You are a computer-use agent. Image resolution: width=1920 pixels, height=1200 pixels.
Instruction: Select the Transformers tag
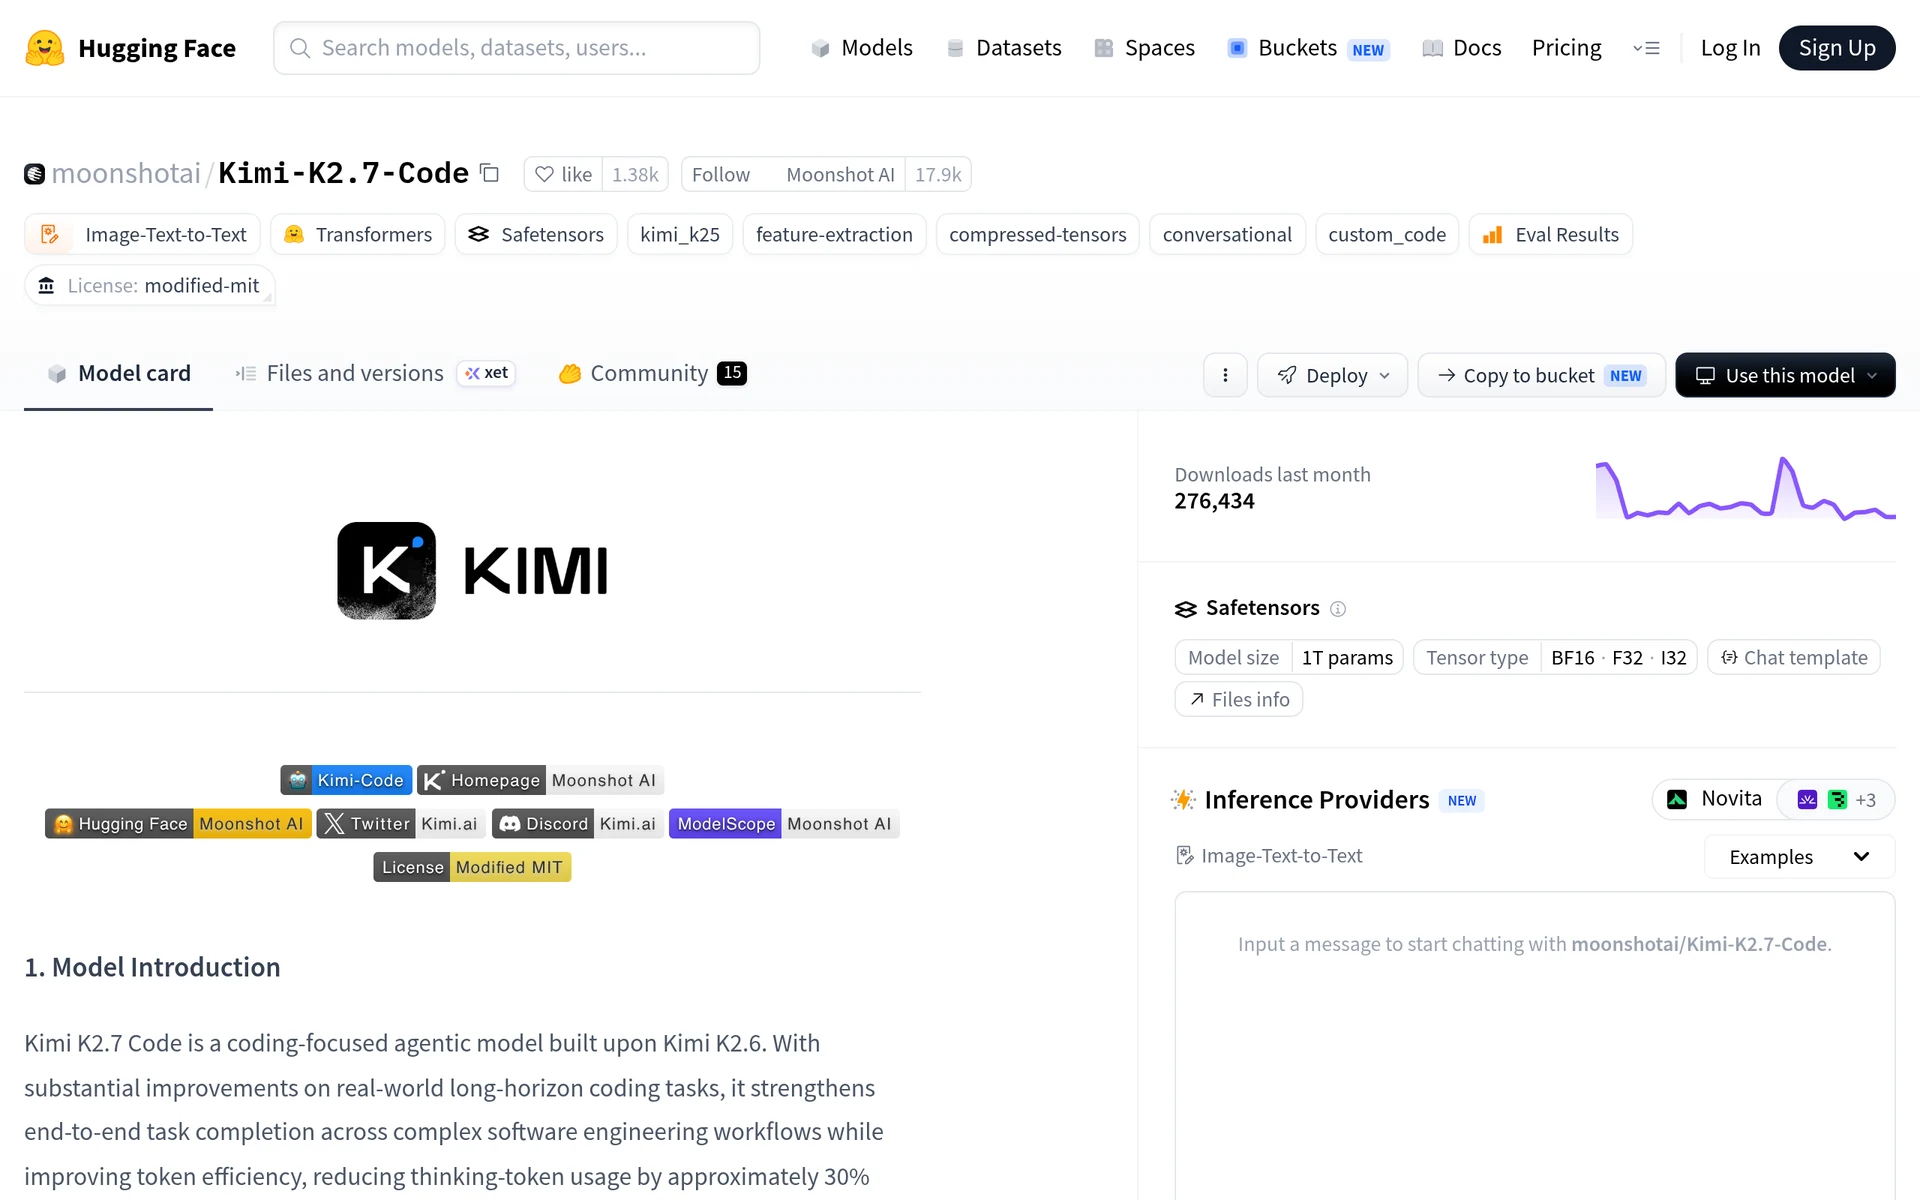358,234
